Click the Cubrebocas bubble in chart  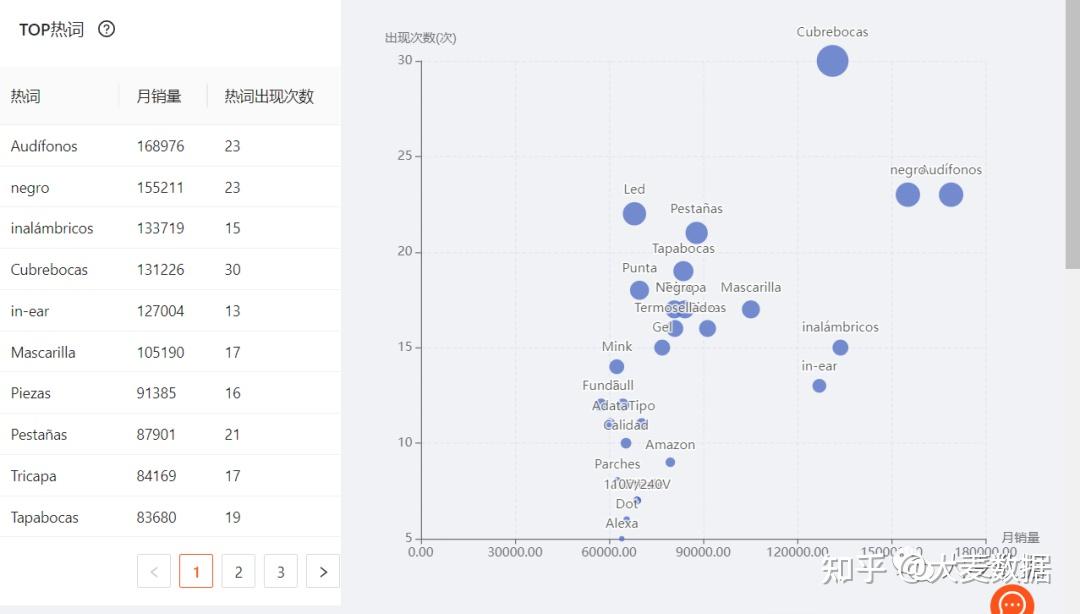pyautogui.click(x=832, y=61)
